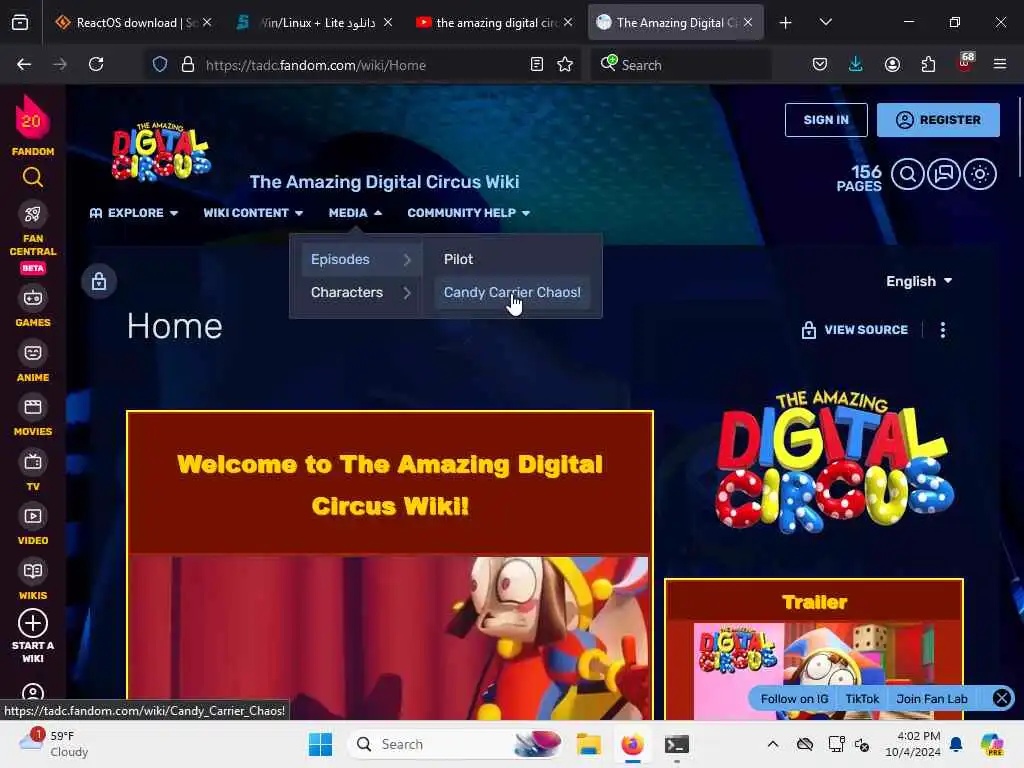This screenshot has height=768, width=1024.
Task: Click the Firefox Search input field
Action: coord(681,65)
